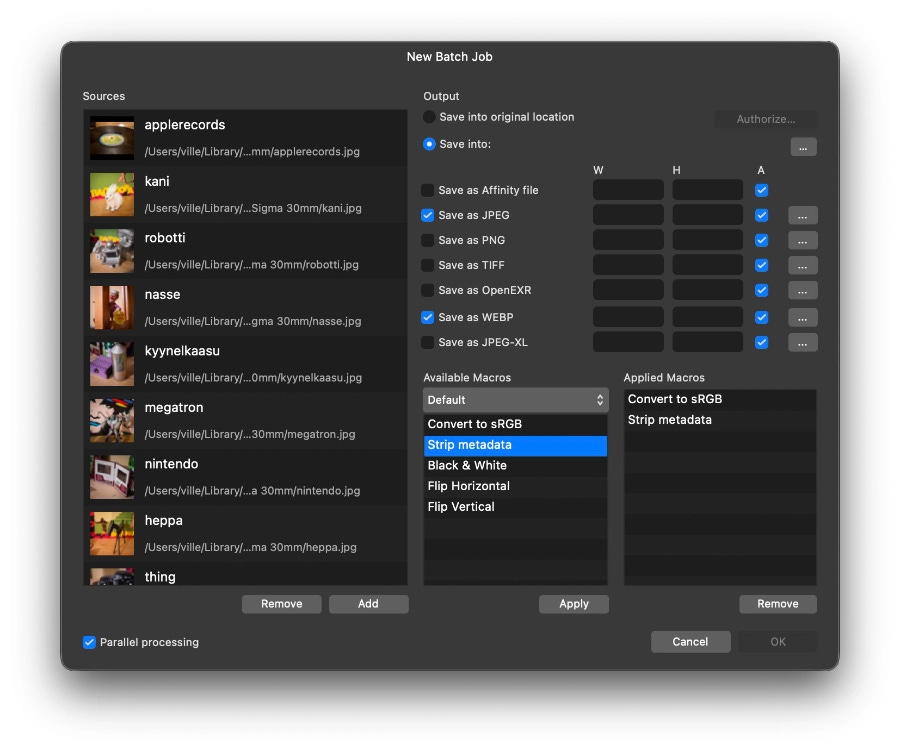Open options for Save as WEBP
This screenshot has width=900, height=751.
coord(802,317)
